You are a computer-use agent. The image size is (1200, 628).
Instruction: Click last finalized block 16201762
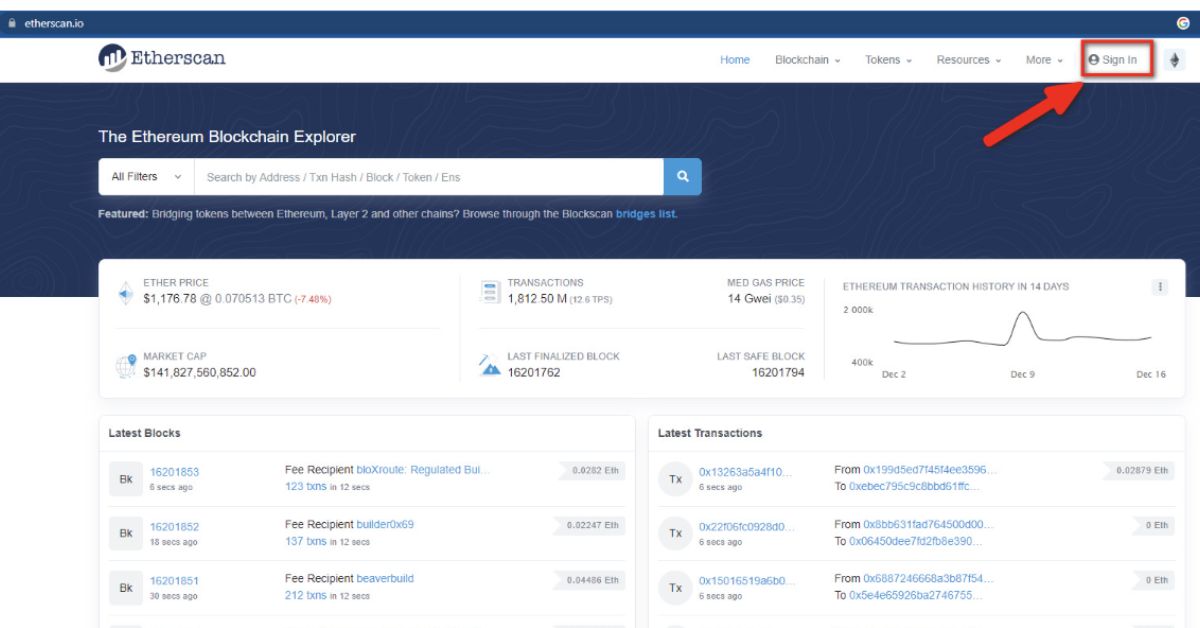(534, 373)
